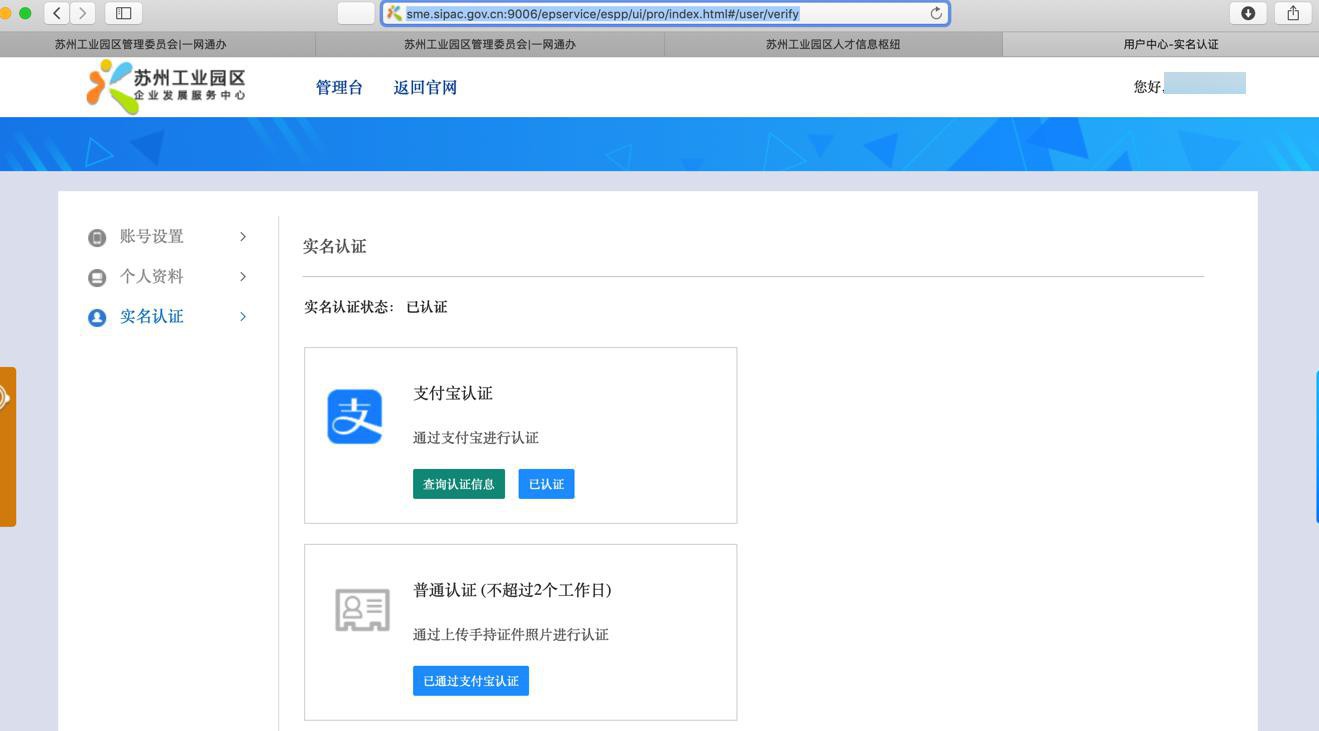Click the 已通过支付宝认证 button
Screen dimensions: 1319x731
471,681
